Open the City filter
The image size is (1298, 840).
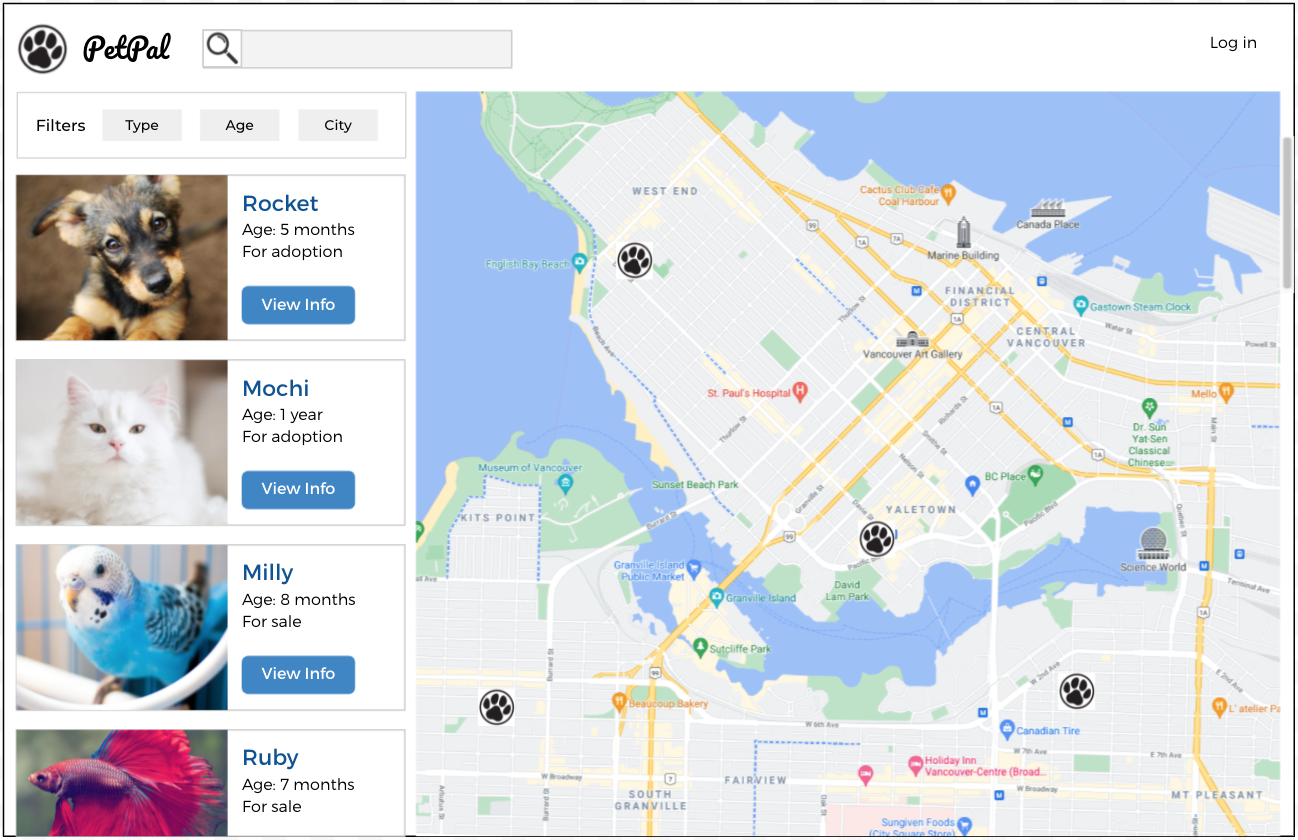click(x=338, y=125)
